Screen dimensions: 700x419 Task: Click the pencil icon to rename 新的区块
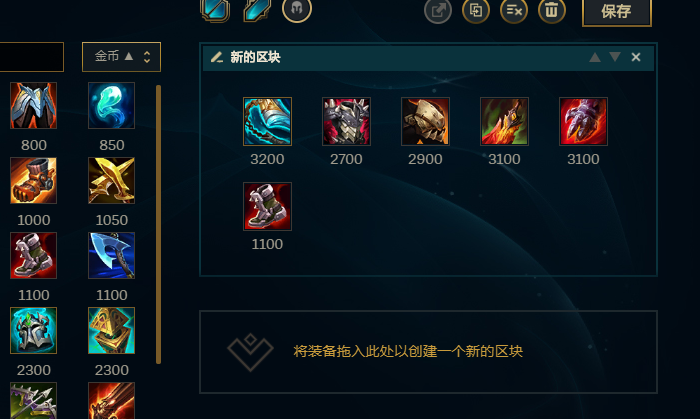point(217,57)
